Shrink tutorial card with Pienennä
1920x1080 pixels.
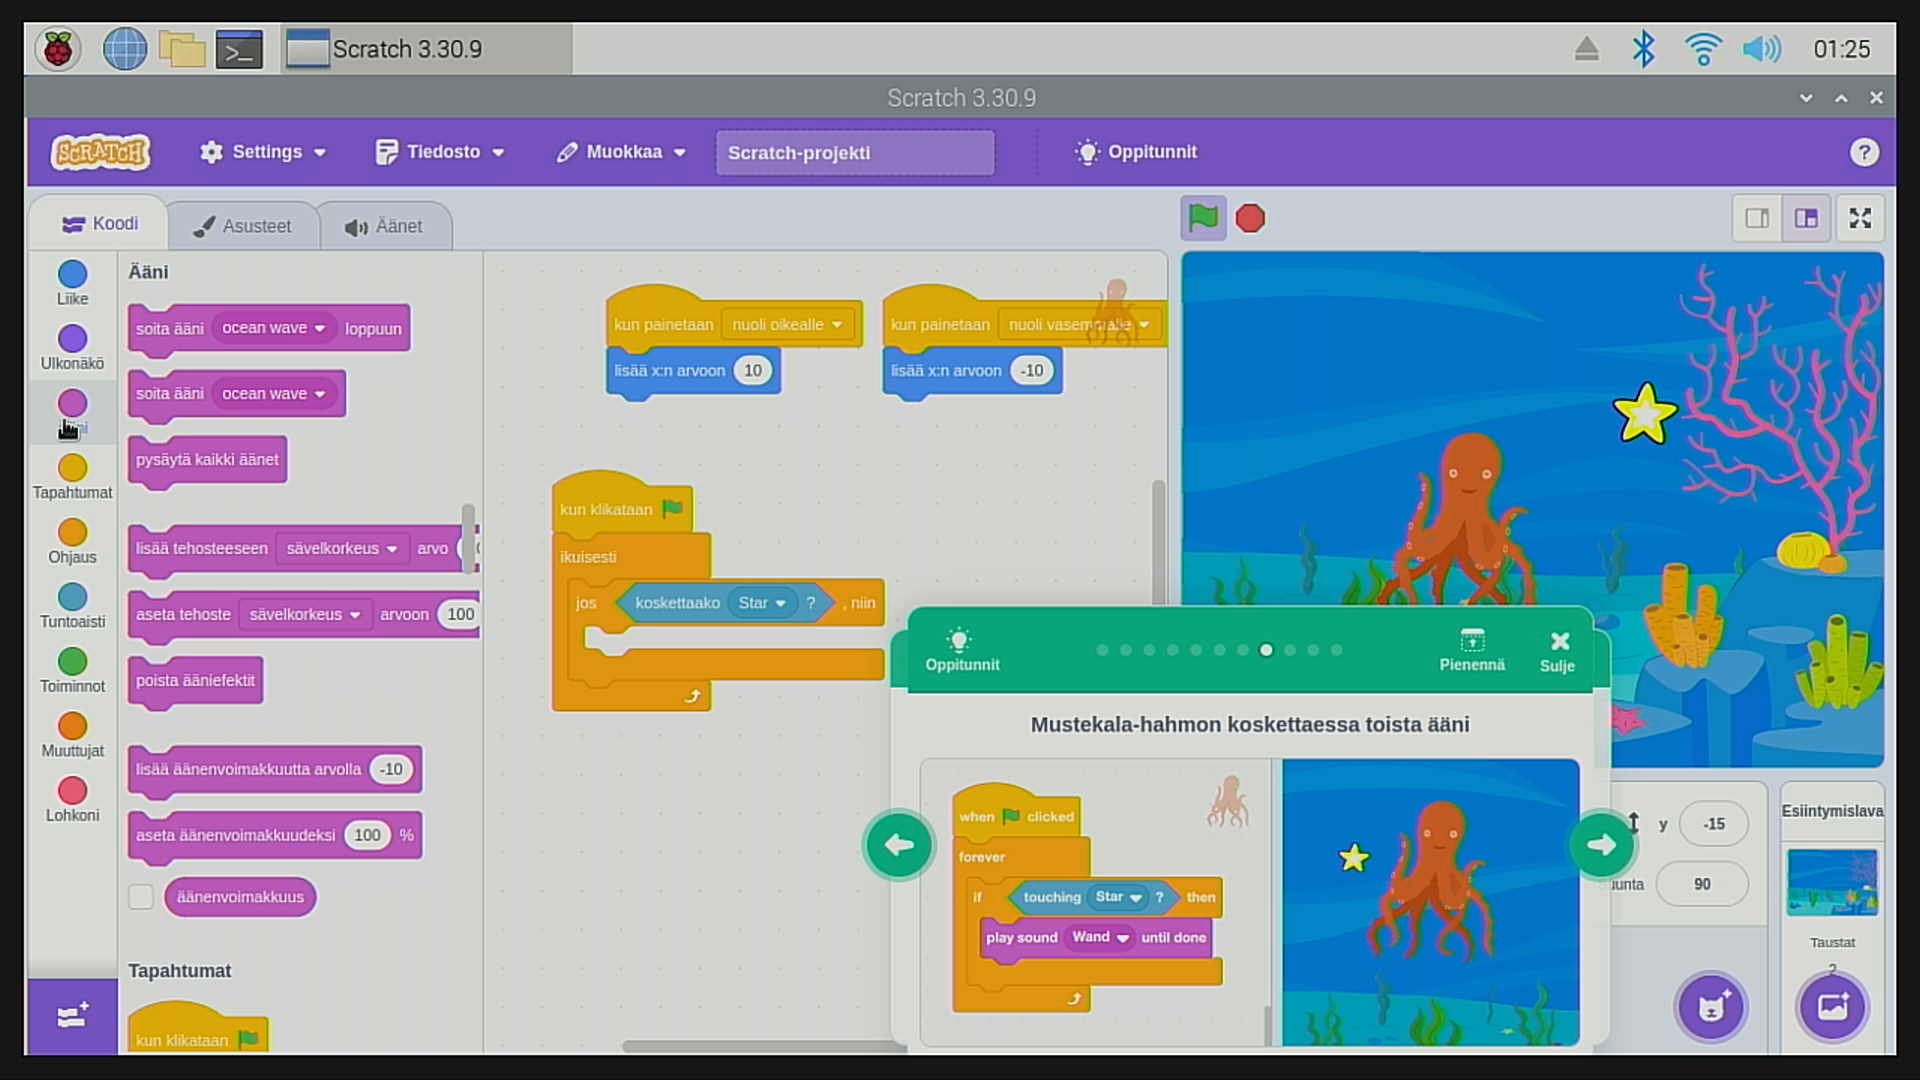[1472, 650]
